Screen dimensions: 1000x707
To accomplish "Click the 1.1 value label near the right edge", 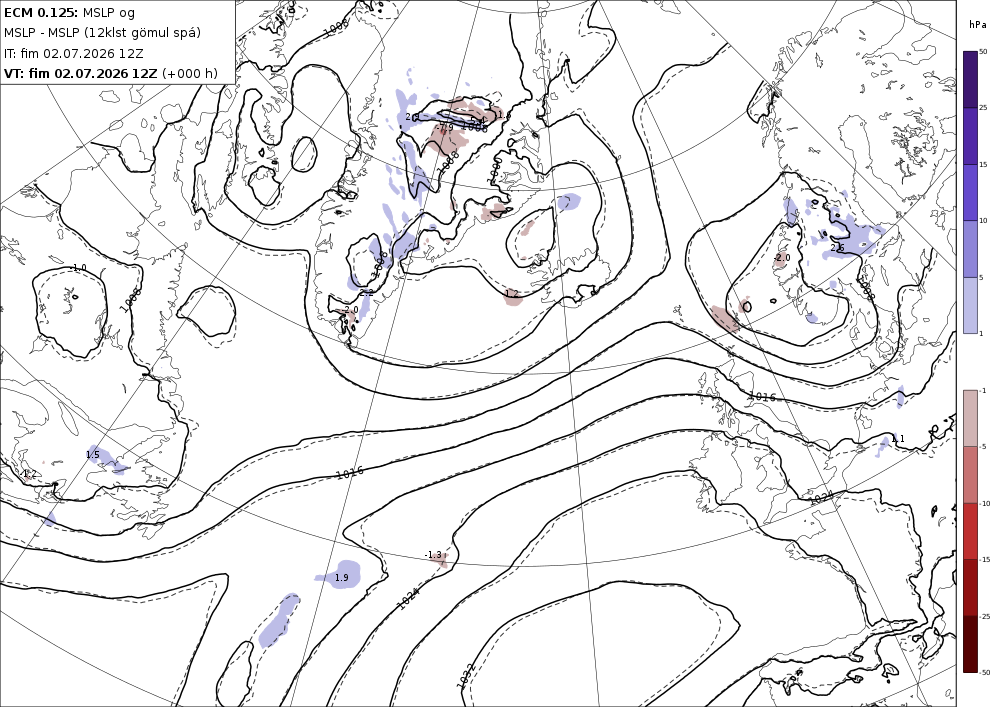I will coord(898,439).
